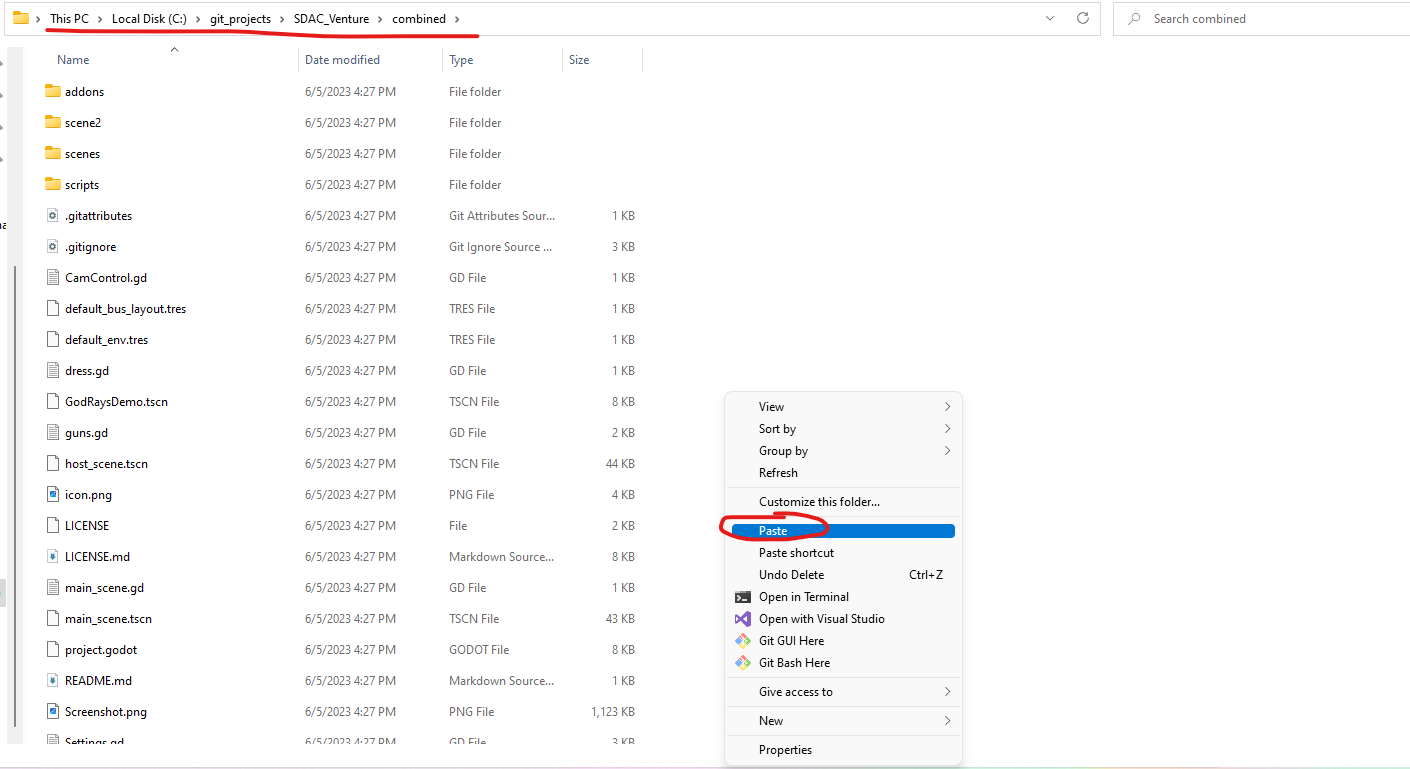Click the Open in Terminal icon

pos(743,597)
